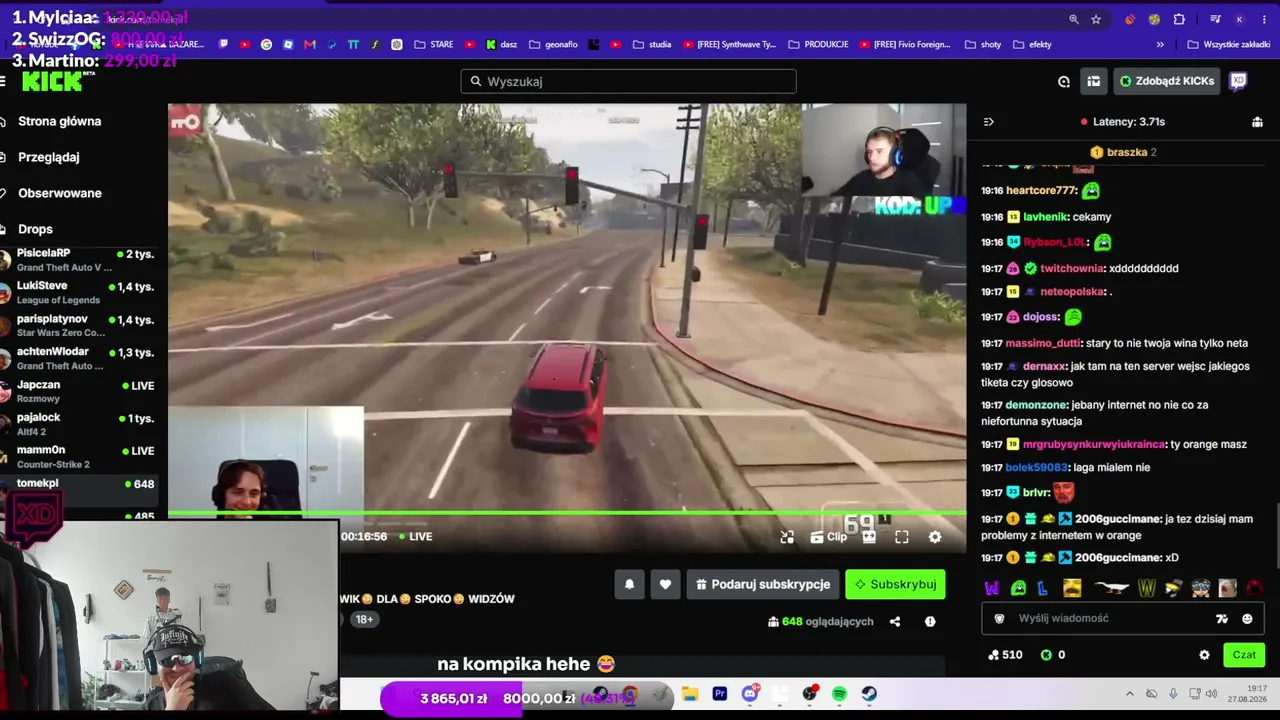Insert the goose emote in quick emotes

(1111, 588)
